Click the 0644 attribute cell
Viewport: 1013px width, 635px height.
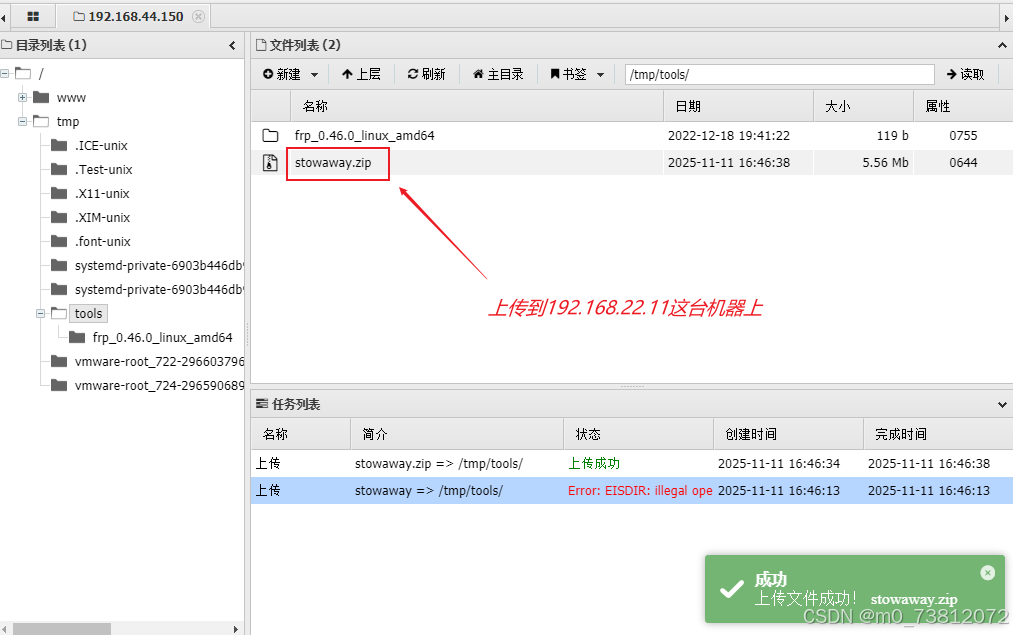[963, 163]
